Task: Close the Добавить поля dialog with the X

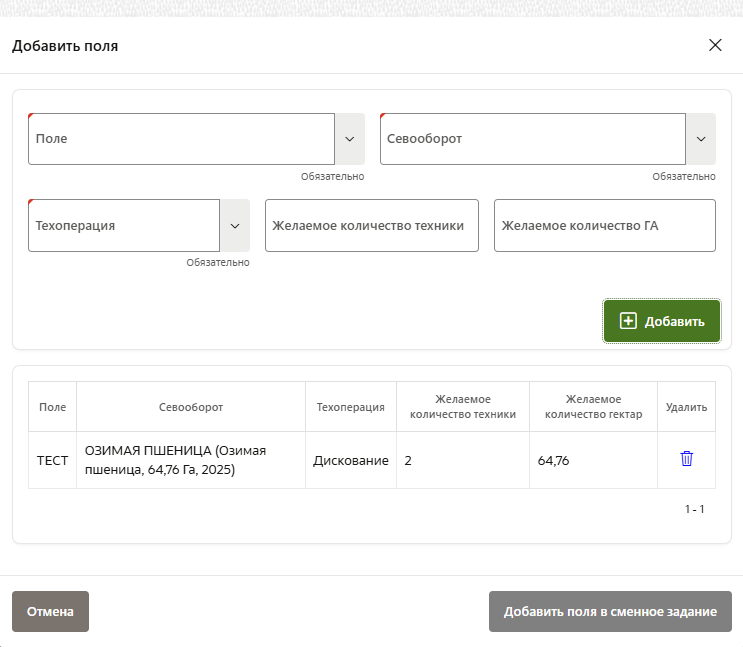Action: [715, 45]
